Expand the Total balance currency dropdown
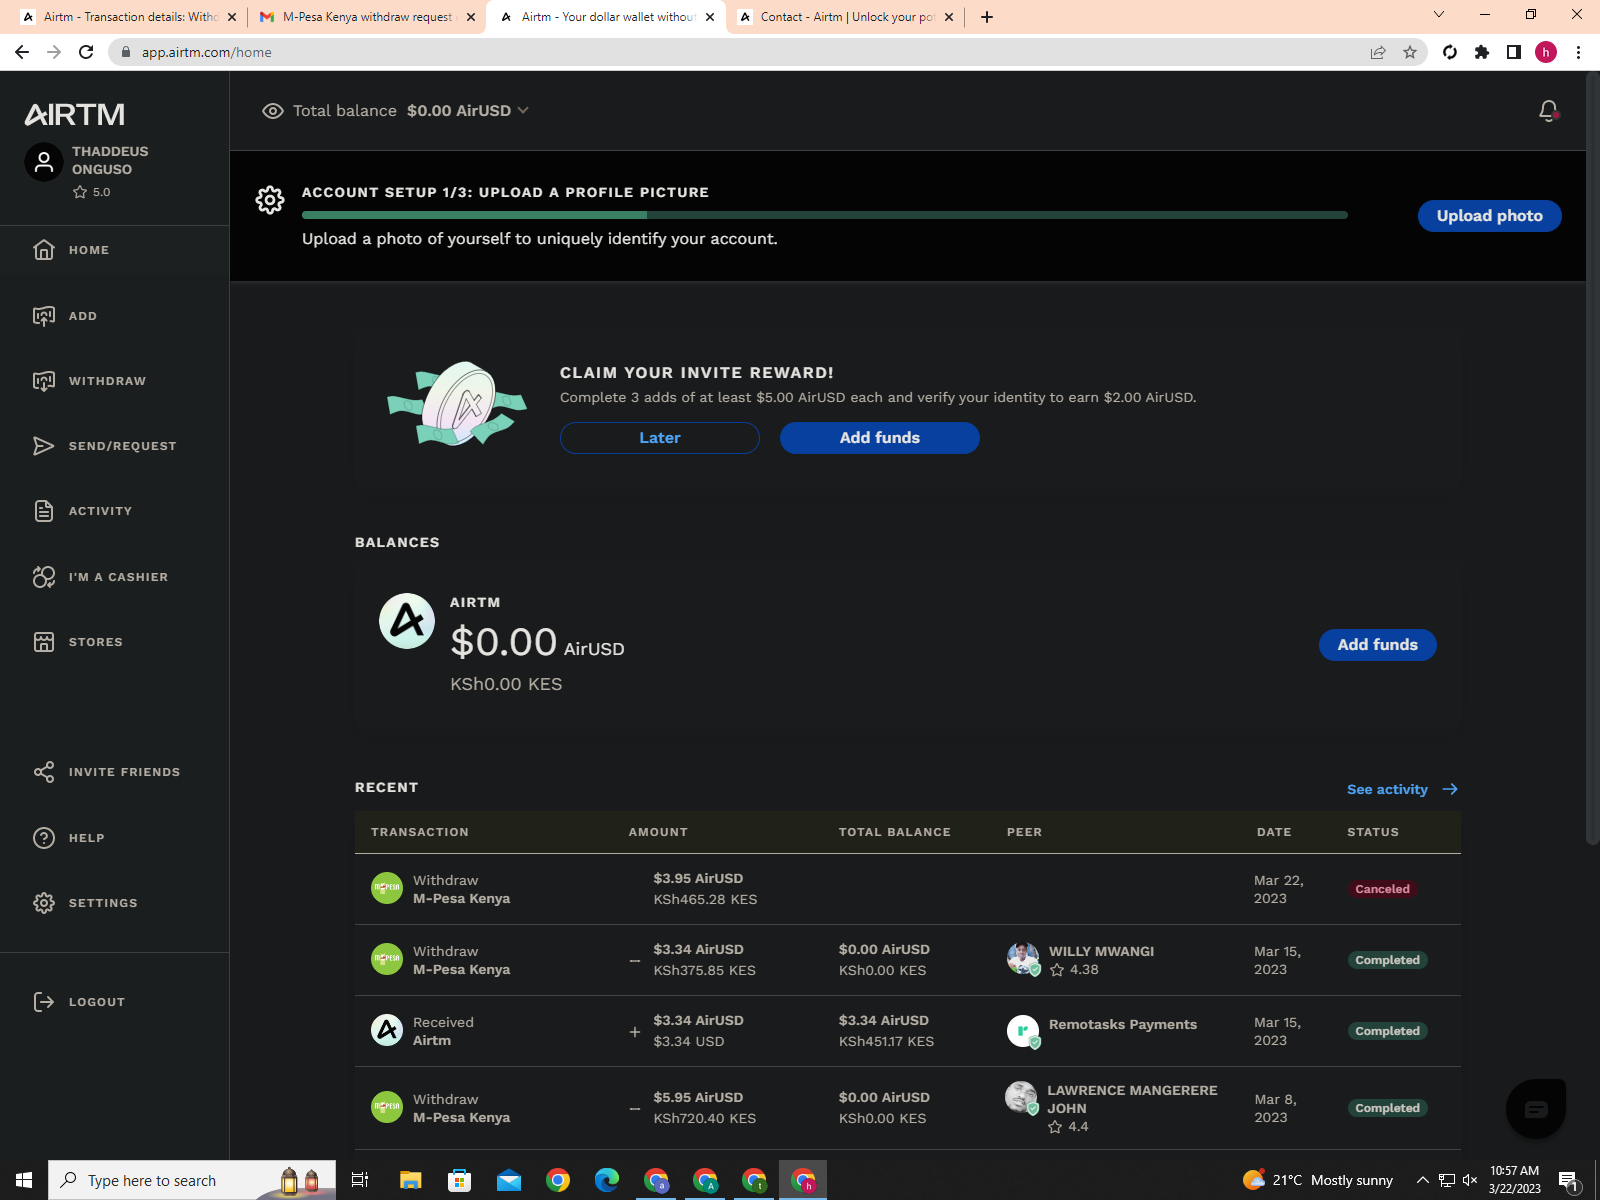 tap(523, 111)
